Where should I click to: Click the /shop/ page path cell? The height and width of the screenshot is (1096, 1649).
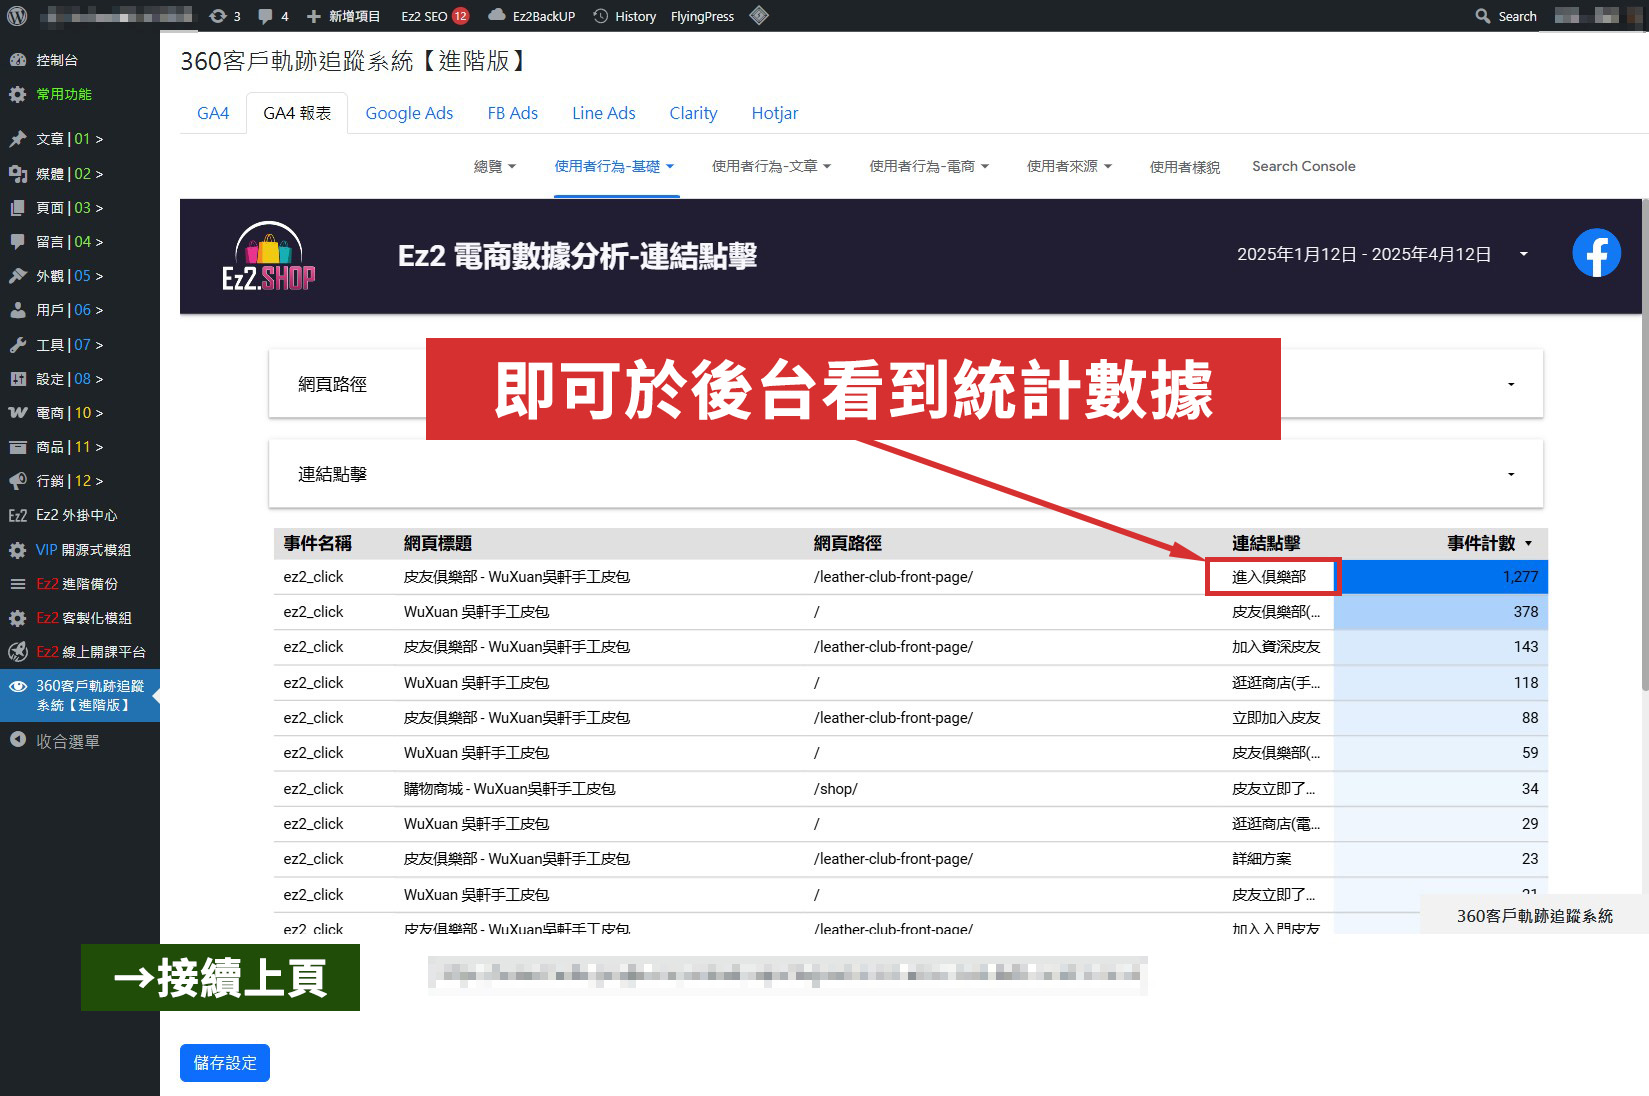(x=836, y=789)
